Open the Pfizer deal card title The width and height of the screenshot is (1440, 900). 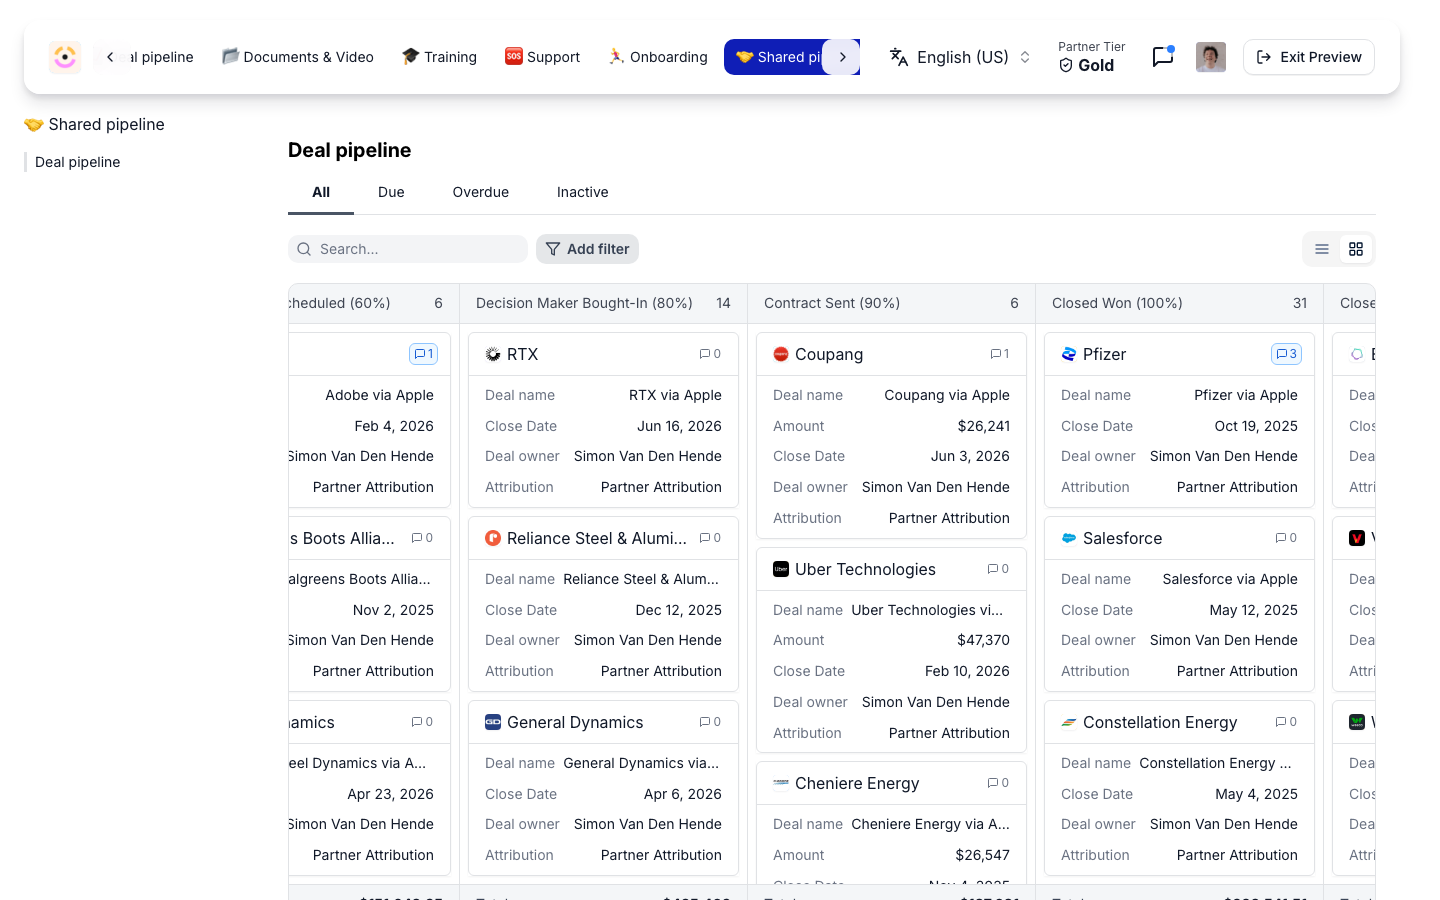(1104, 354)
